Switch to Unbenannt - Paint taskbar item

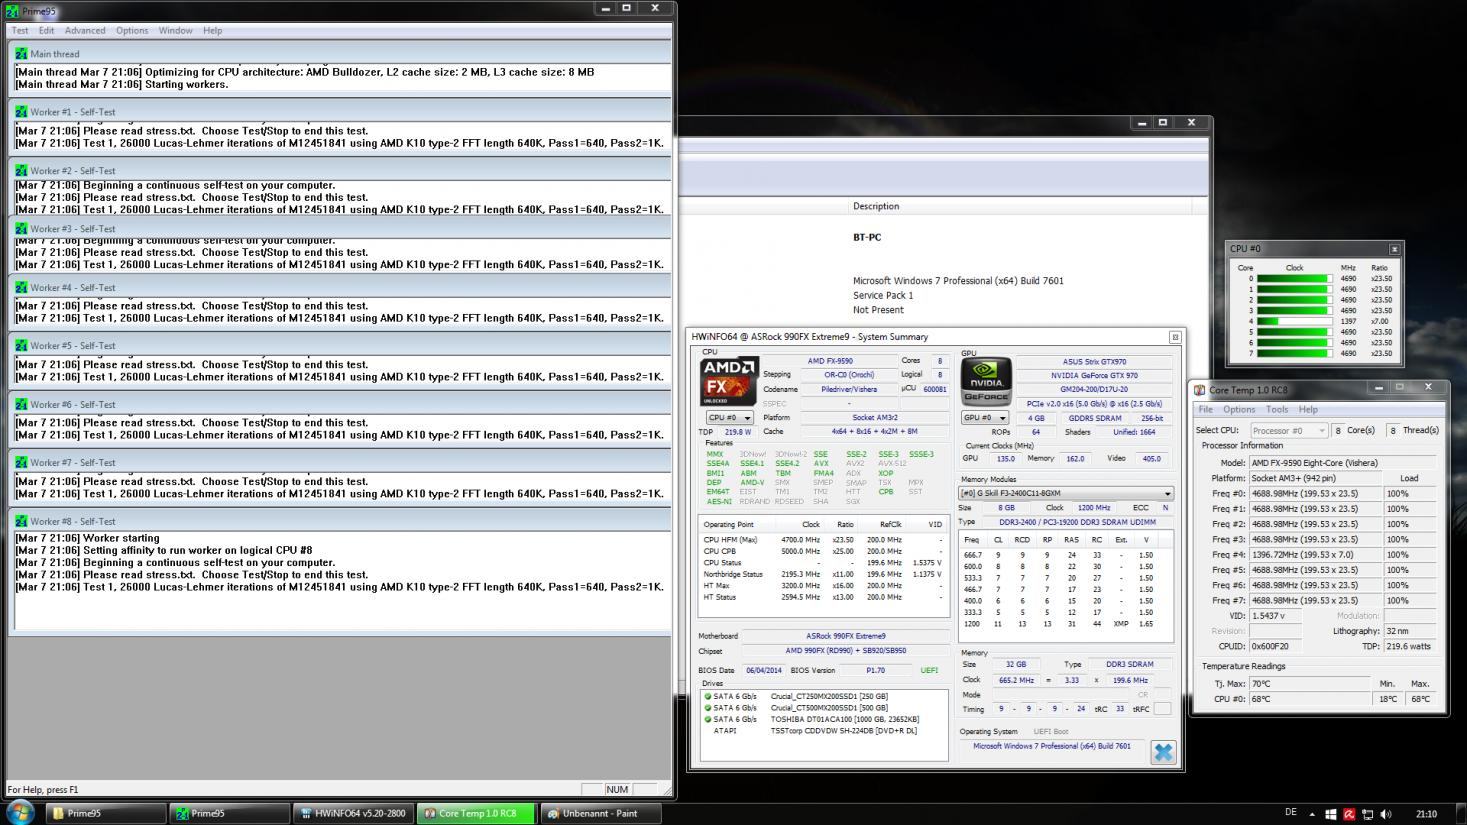[x=600, y=813]
